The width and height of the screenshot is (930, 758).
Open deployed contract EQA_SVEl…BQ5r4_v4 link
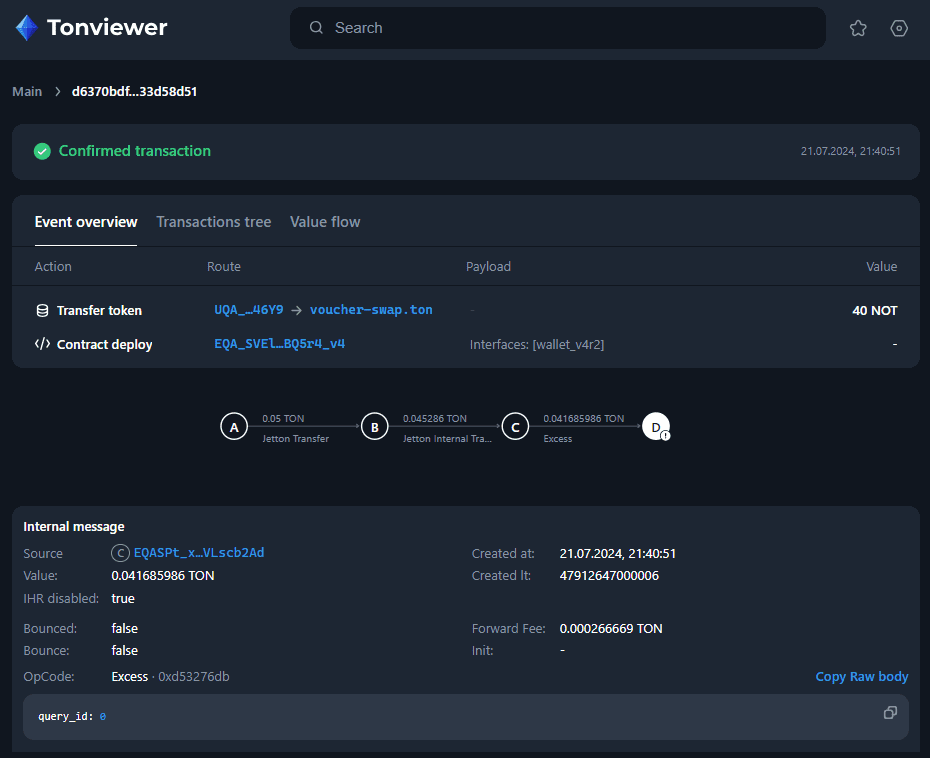coord(280,344)
